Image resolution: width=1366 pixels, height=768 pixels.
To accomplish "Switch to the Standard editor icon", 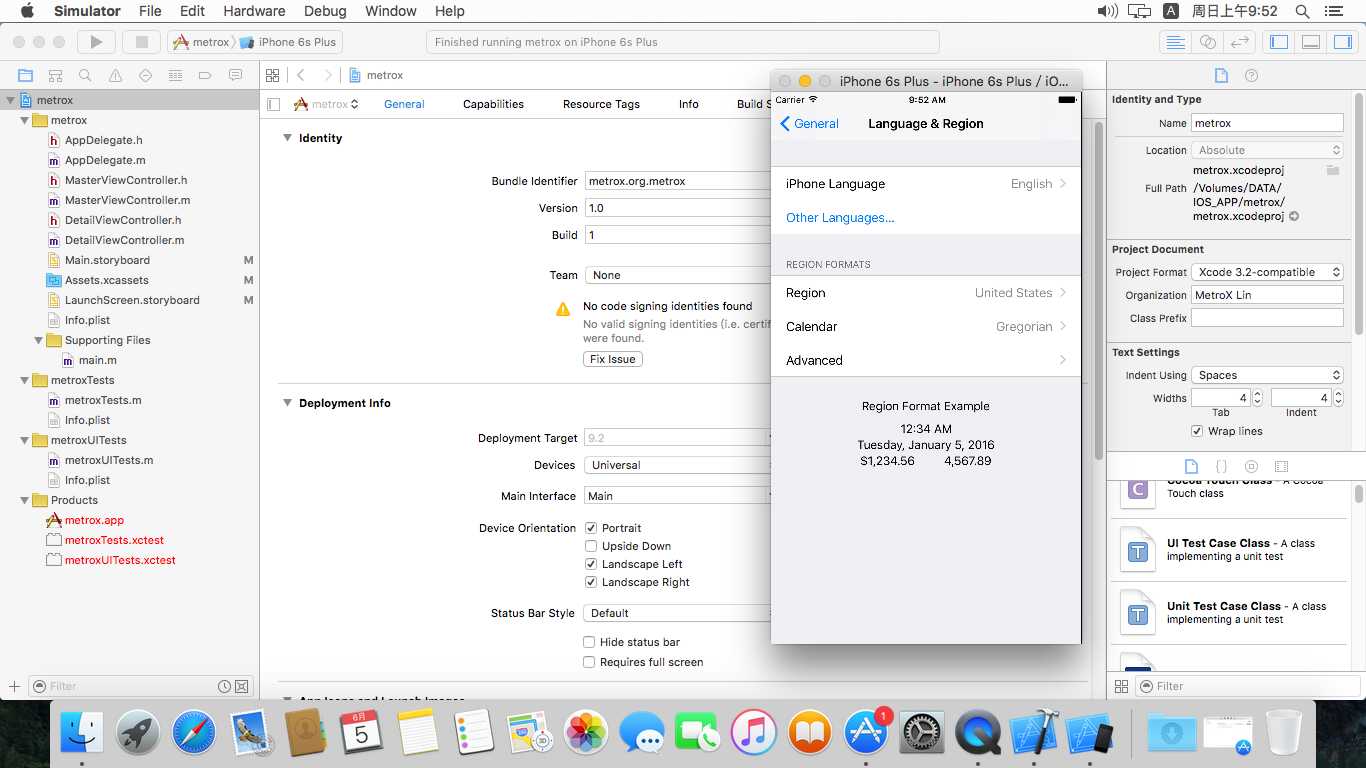I will pos(1175,42).
